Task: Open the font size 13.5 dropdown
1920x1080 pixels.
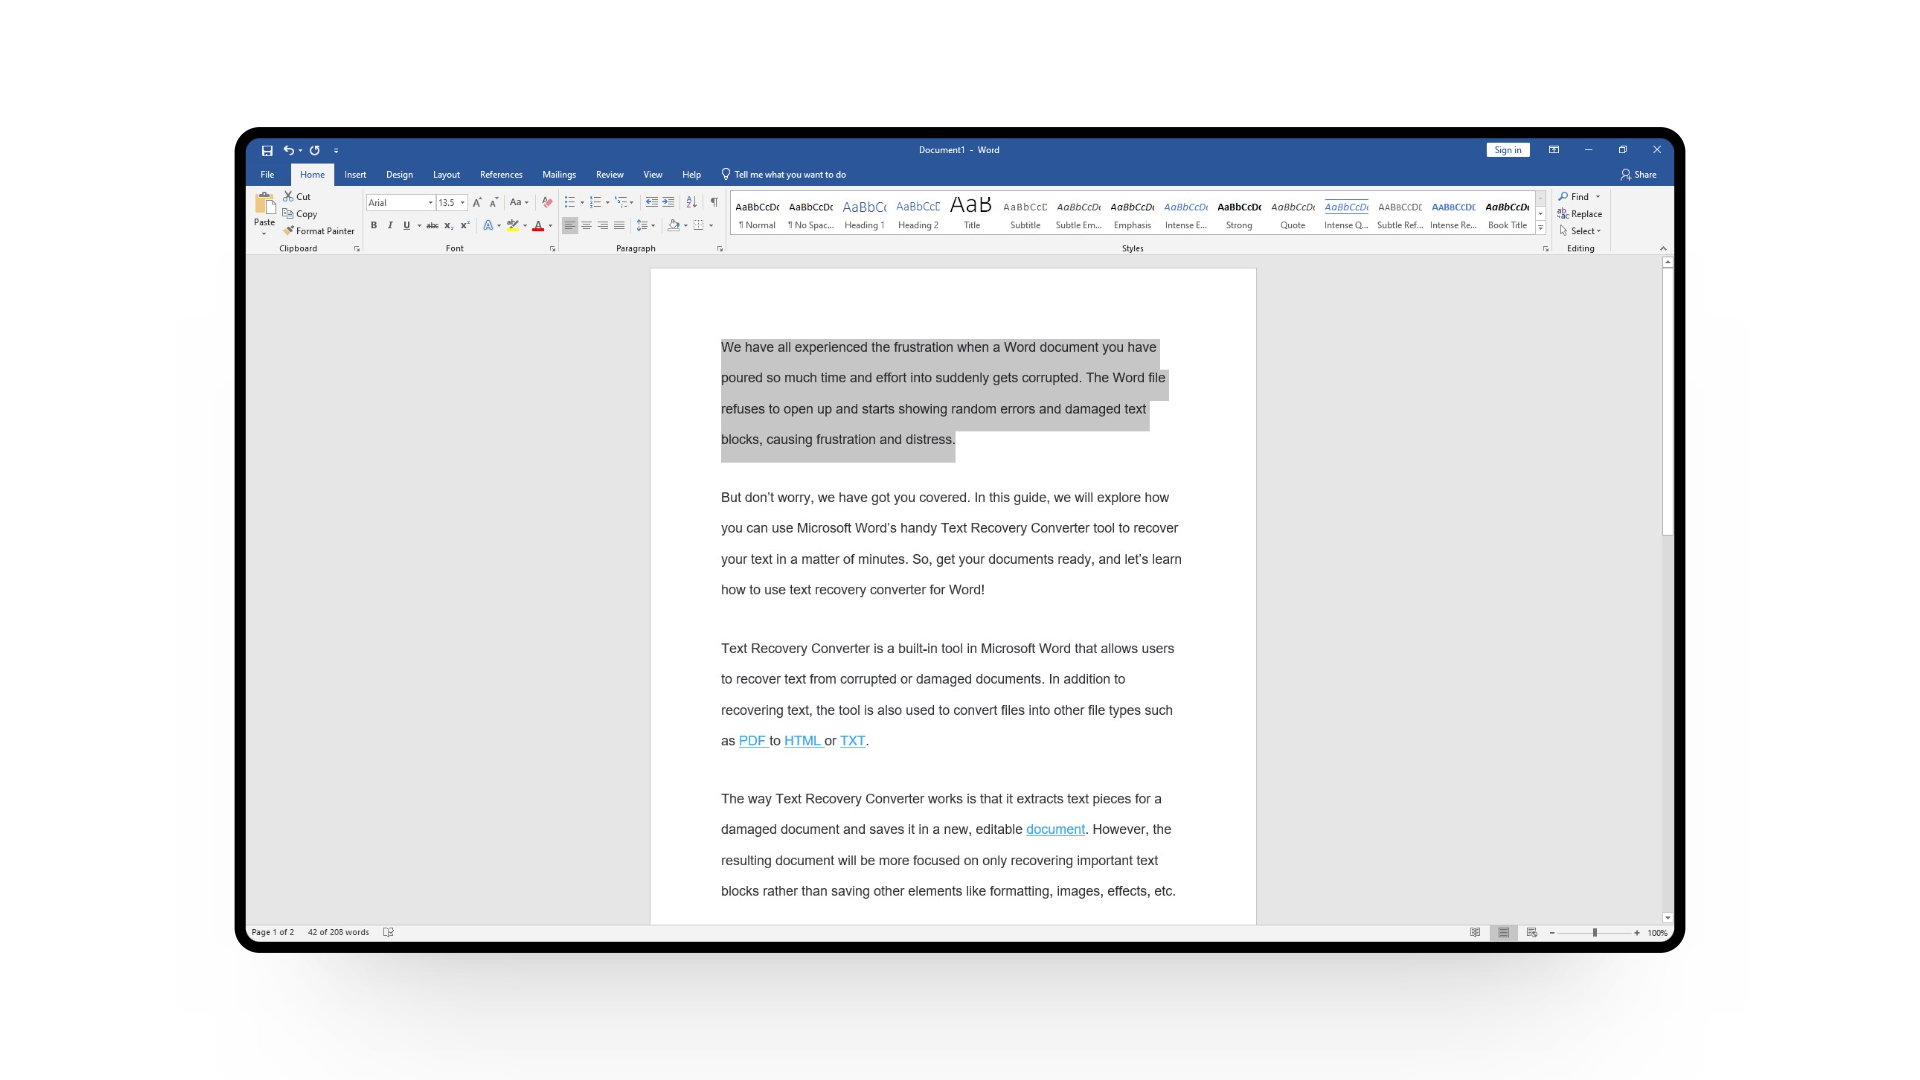Action: [x=463, y=203]
